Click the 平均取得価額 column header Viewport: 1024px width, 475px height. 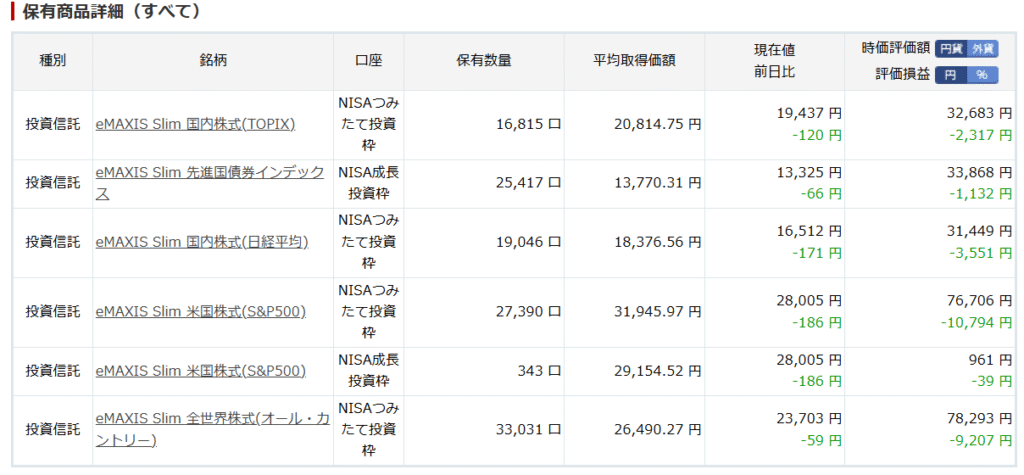point(634,61)
